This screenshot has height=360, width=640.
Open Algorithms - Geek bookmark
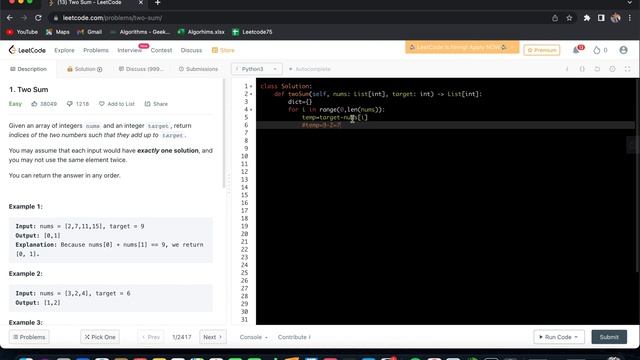pos(140,32)
